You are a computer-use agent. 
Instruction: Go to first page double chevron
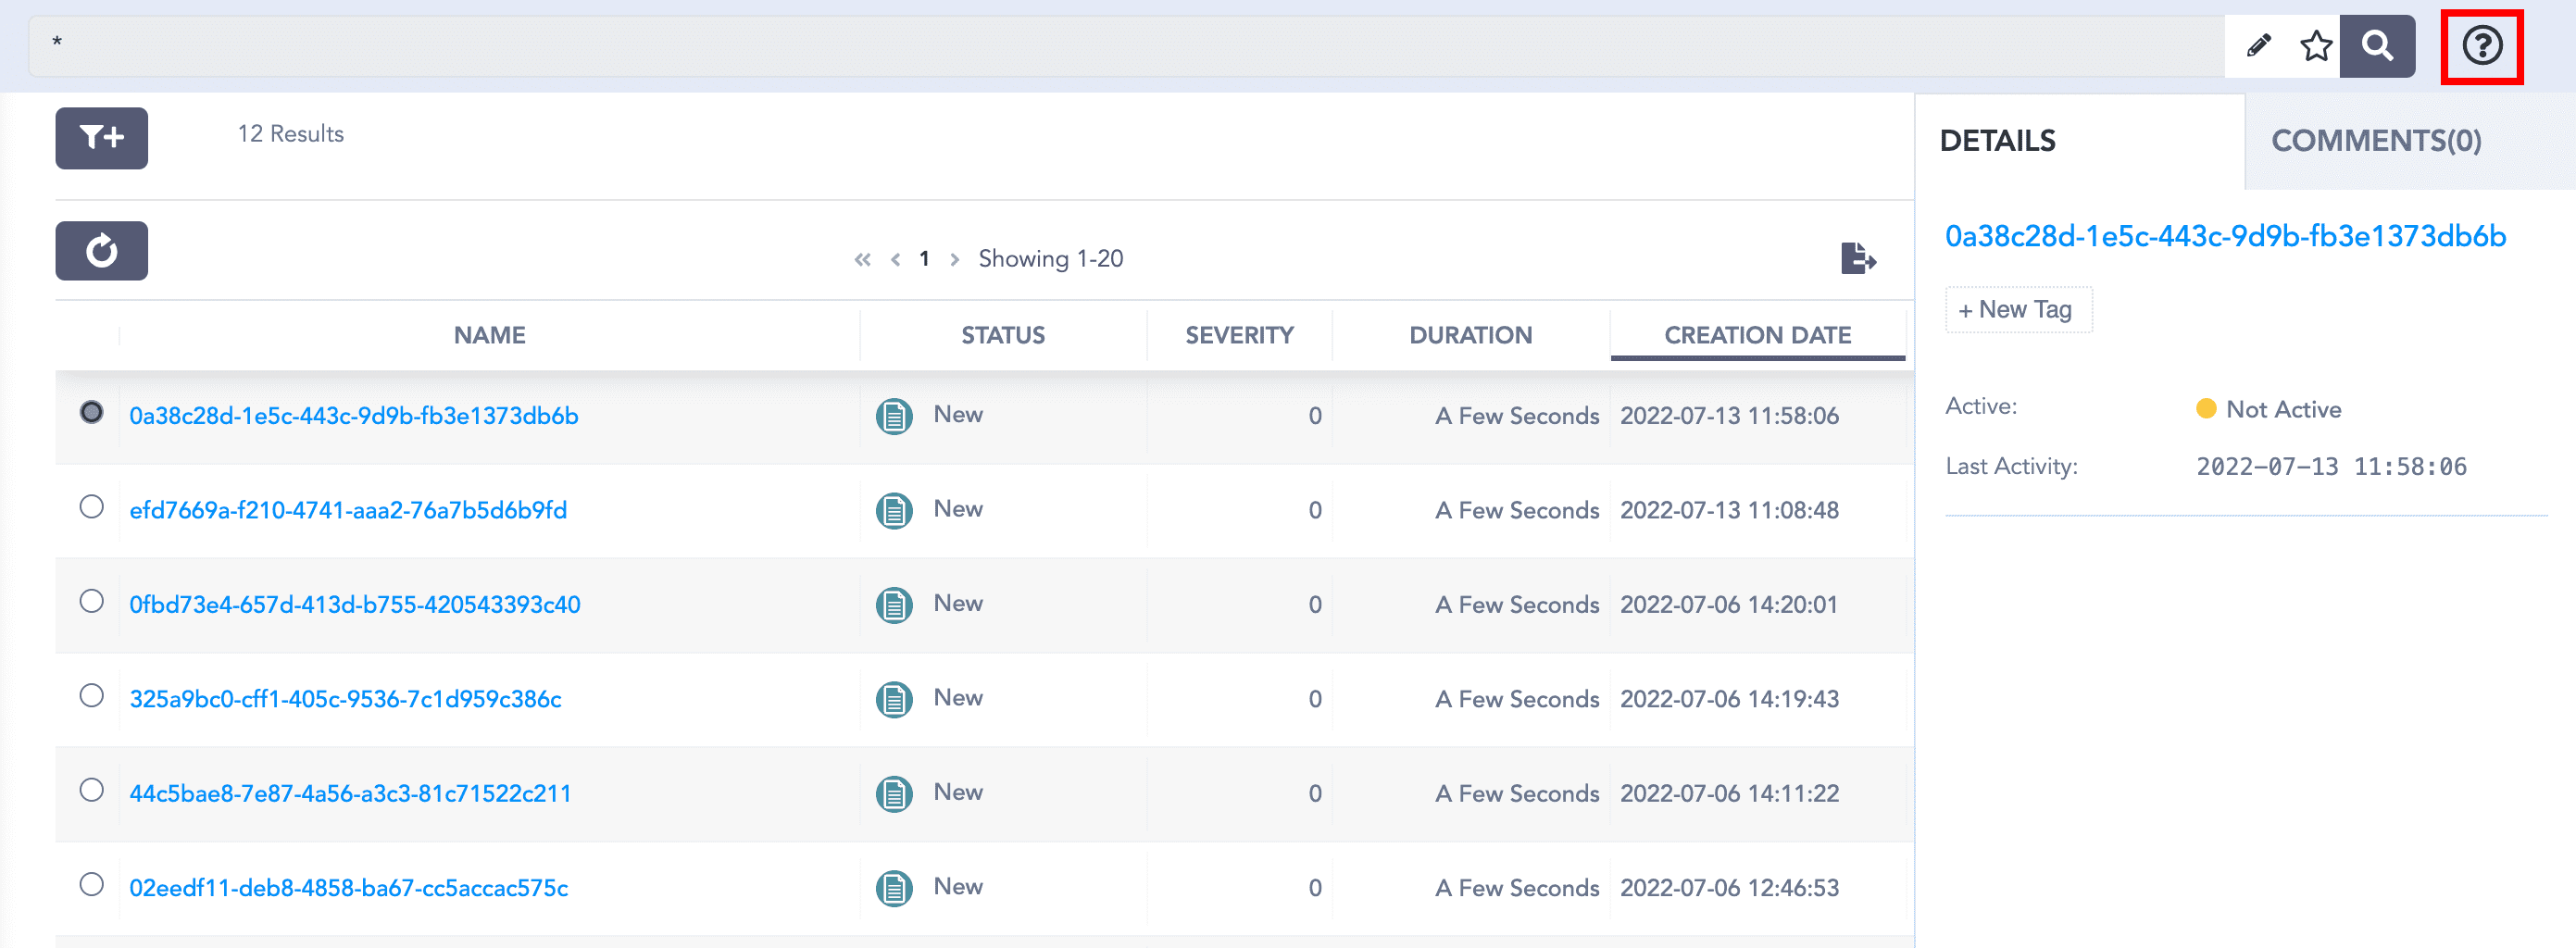click(x=862, y=260)
